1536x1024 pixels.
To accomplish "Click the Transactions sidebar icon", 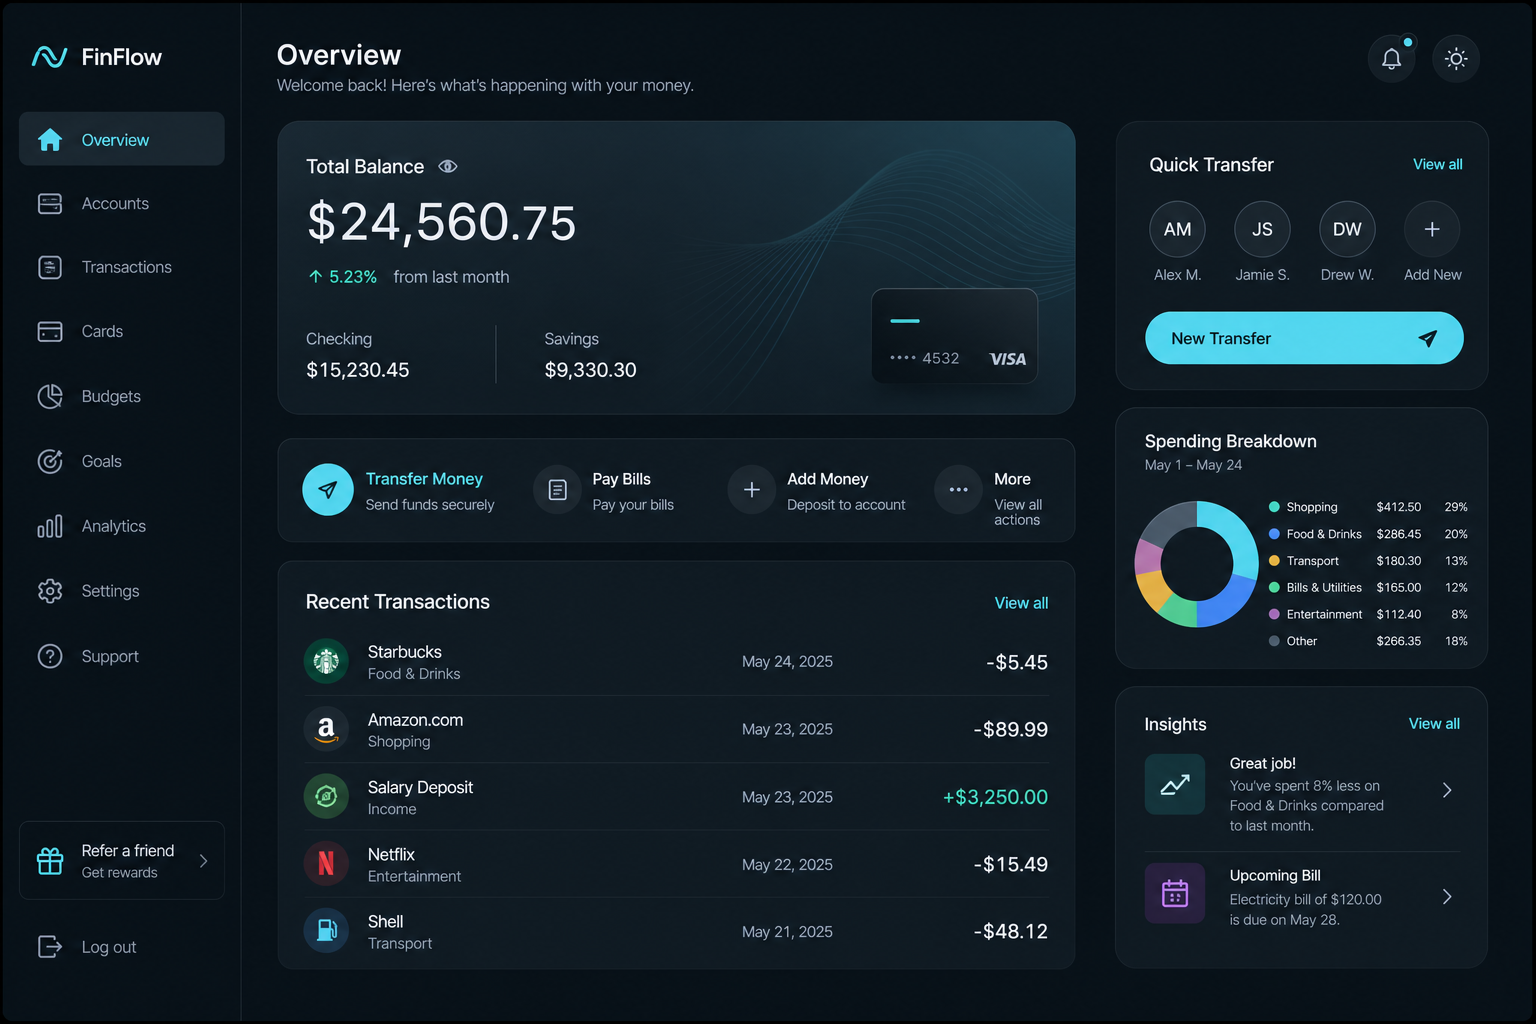I will (50, 267).
